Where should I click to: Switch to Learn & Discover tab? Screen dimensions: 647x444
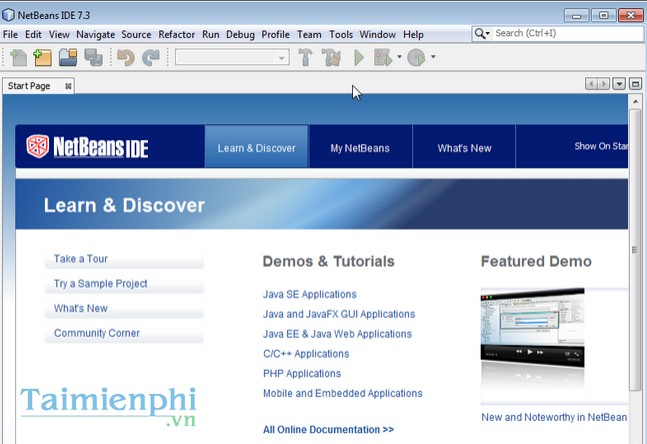click(x=256, y=146)
